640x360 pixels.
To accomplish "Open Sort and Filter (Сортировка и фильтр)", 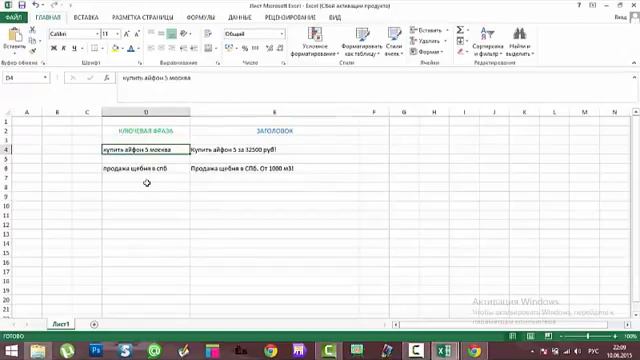I will (x=487, y=42).
